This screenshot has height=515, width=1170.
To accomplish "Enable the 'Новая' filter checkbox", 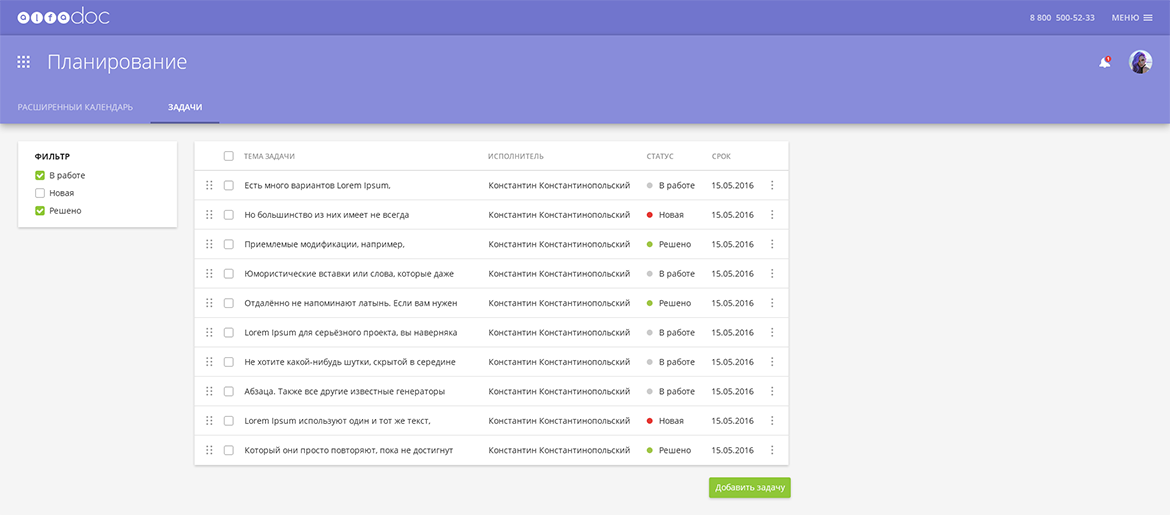I will coord(40,193).
